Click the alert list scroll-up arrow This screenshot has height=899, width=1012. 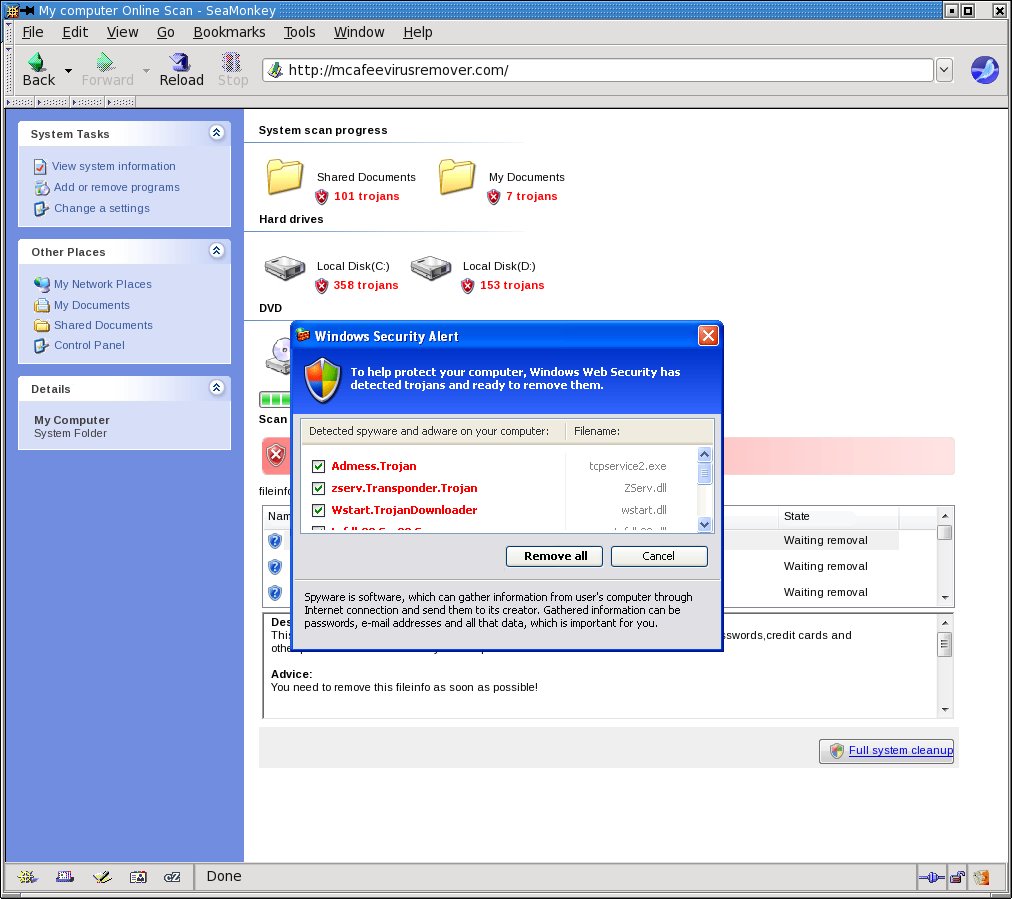[705, 454]
